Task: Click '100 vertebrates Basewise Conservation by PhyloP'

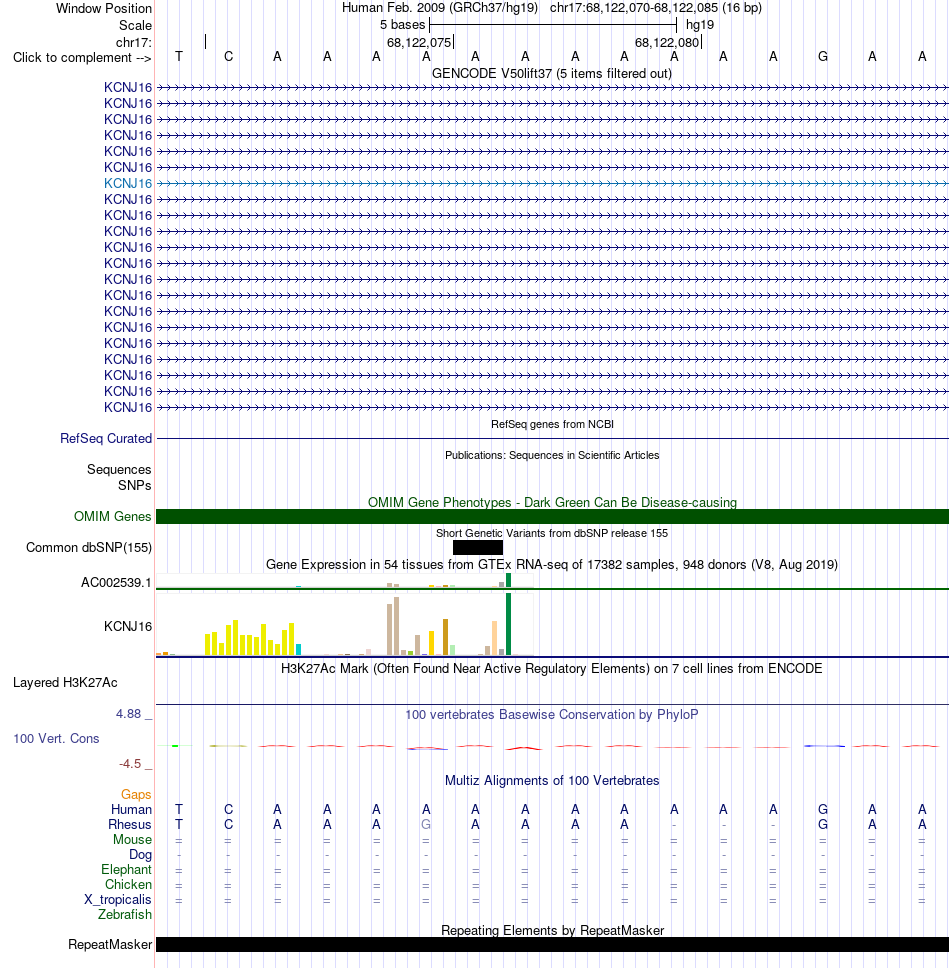Action: [552, 714]
